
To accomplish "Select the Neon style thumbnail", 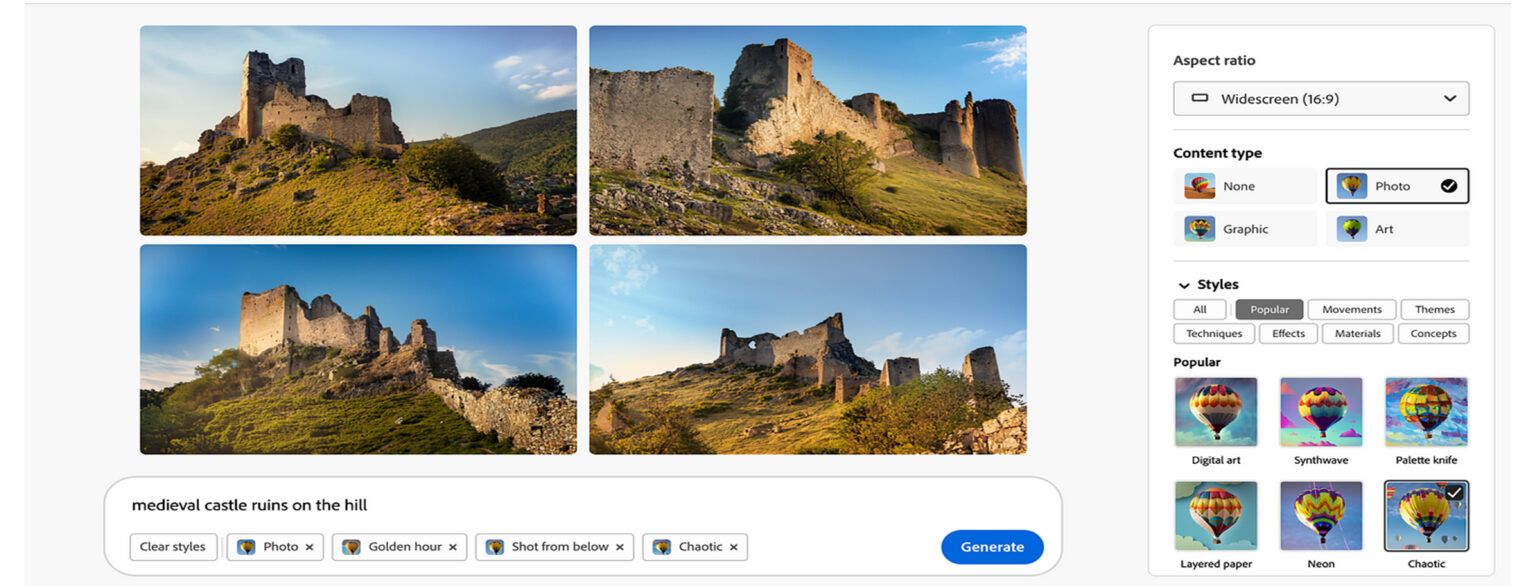I will [x=1320, y=515].
